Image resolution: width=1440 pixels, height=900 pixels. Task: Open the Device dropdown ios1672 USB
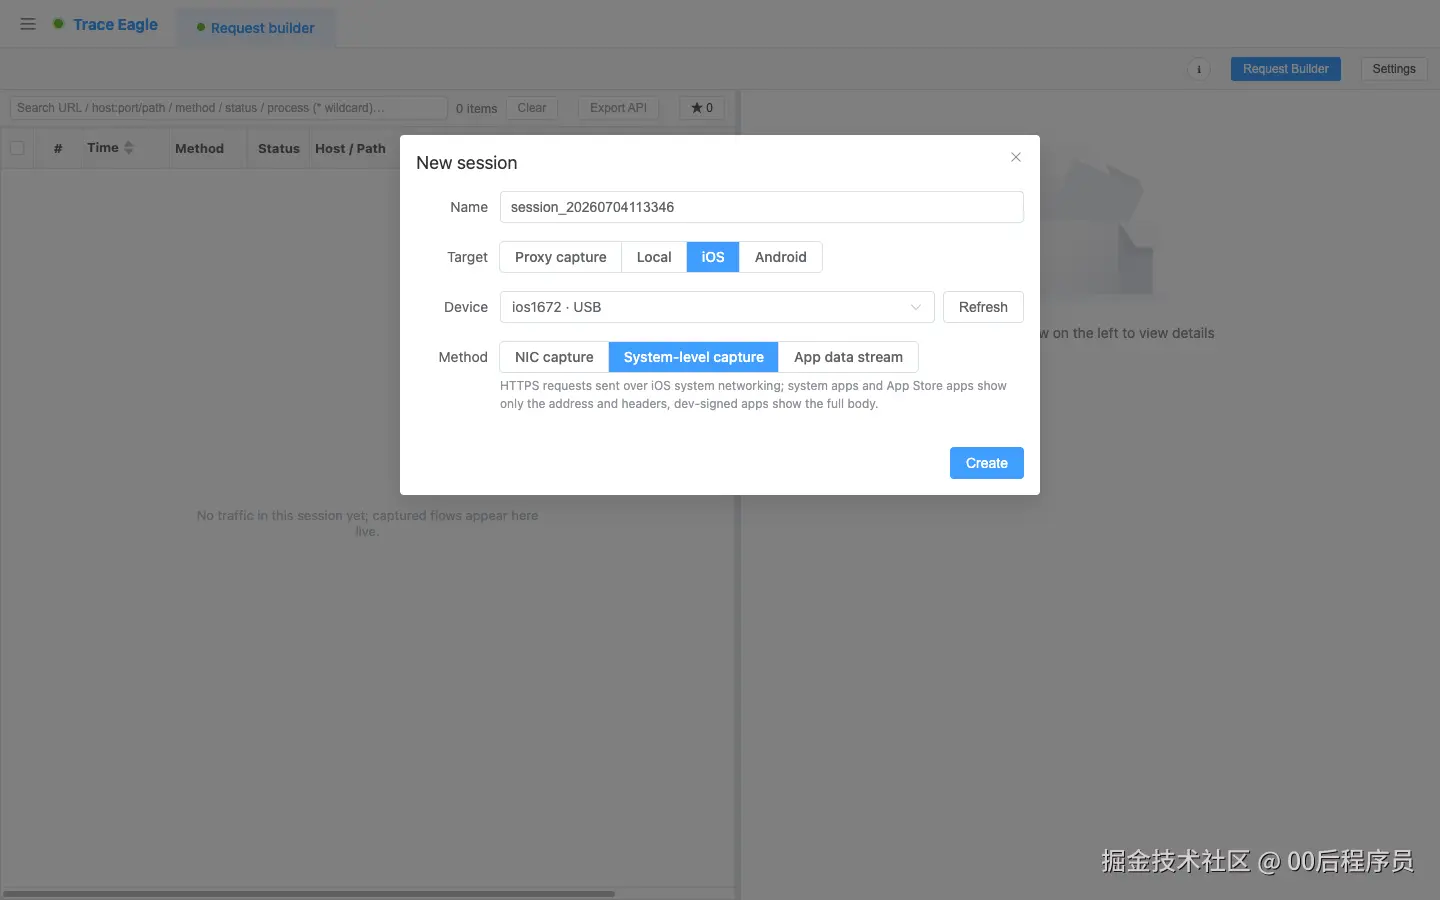click(717, 307)
